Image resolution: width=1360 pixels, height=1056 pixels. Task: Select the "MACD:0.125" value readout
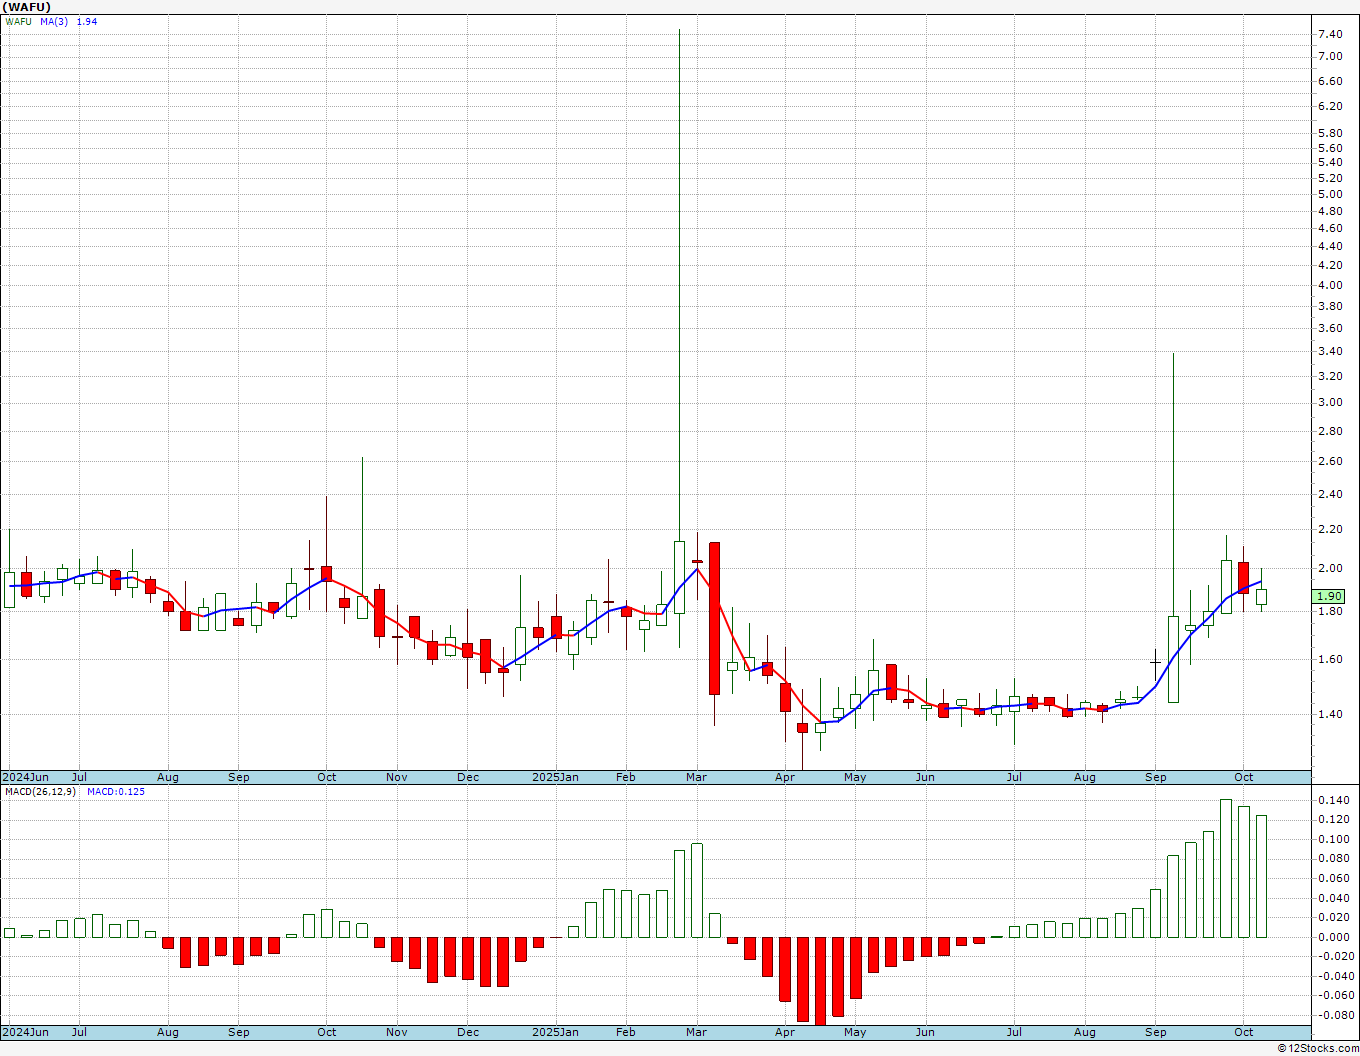[116, 791]
